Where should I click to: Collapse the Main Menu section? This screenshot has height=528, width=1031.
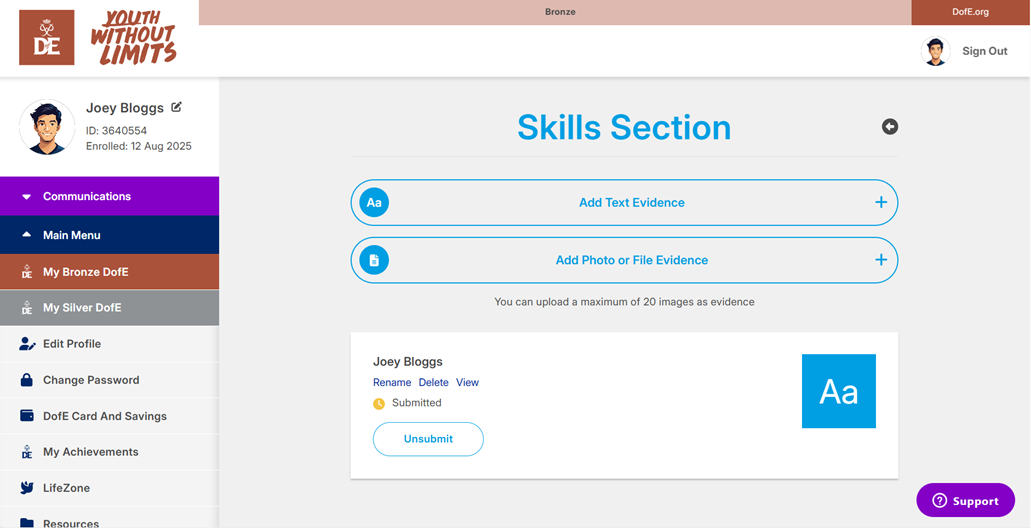(x=109, y=235)
